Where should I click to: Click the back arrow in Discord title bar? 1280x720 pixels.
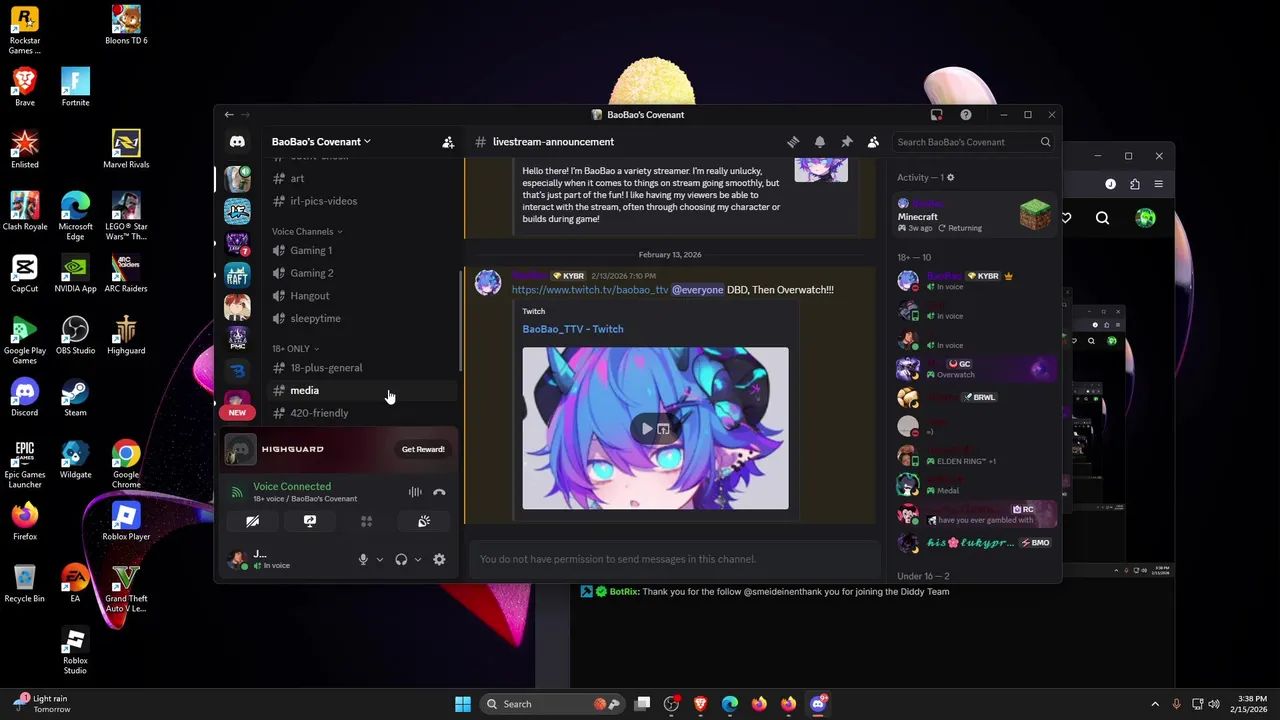click(229, 115)
